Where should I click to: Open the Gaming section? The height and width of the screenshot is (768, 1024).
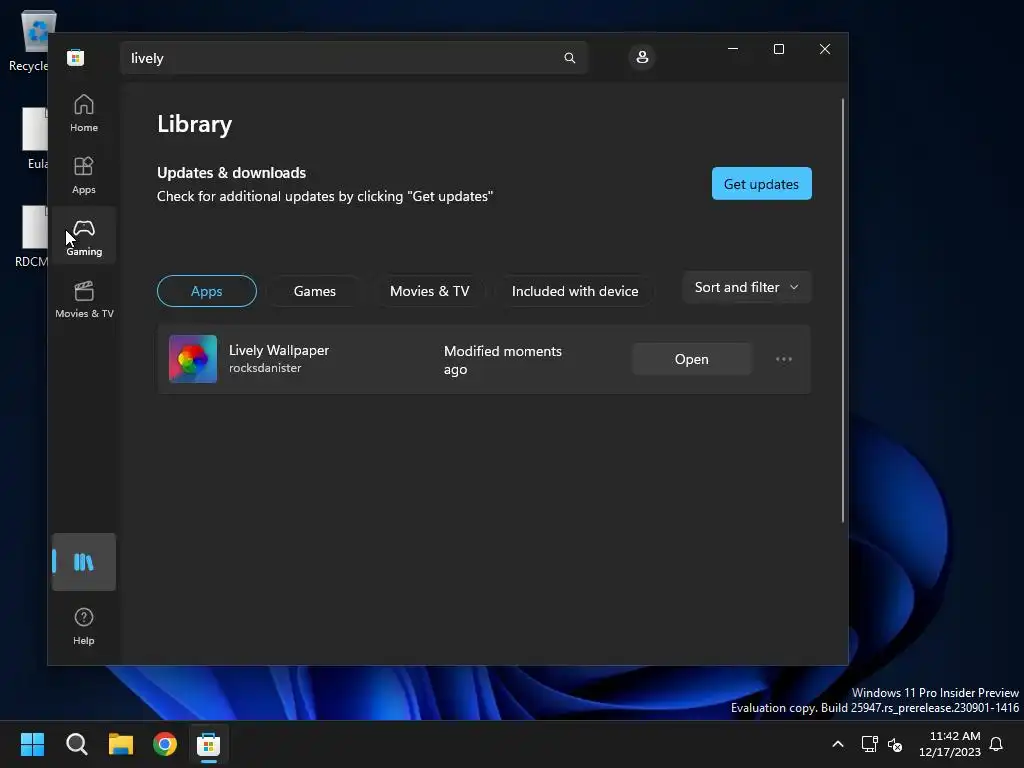84,236
